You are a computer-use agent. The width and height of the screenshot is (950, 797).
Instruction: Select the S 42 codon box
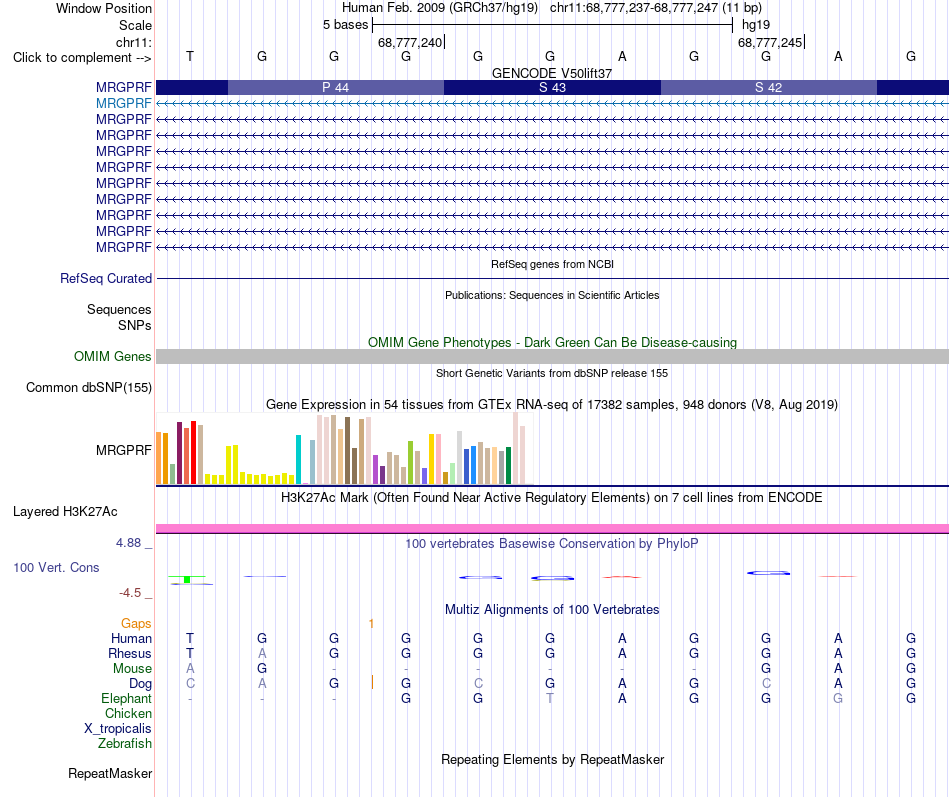pyautogui.click(x=768, y=87)
